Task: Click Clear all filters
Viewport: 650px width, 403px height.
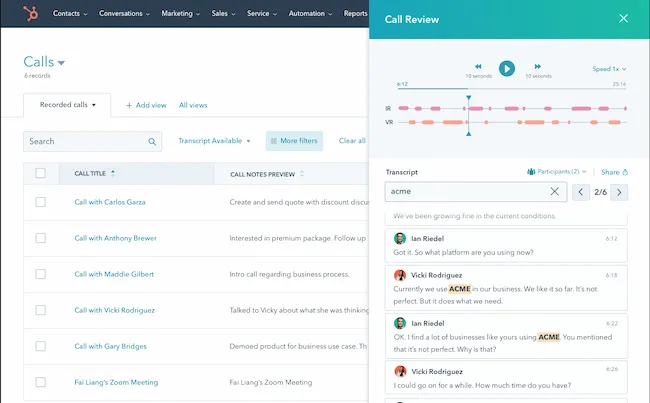Action: pos(352,141)
